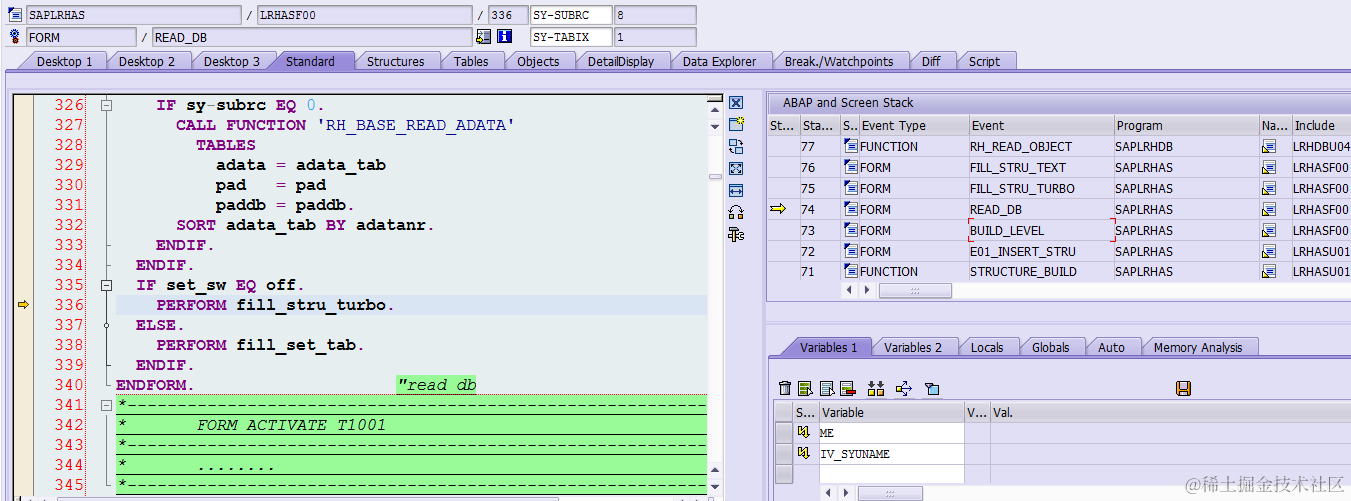Open the Objects tab
The height and width of the screenshot is (501, 1351).
pyautogui.click(x=538, y=62)
